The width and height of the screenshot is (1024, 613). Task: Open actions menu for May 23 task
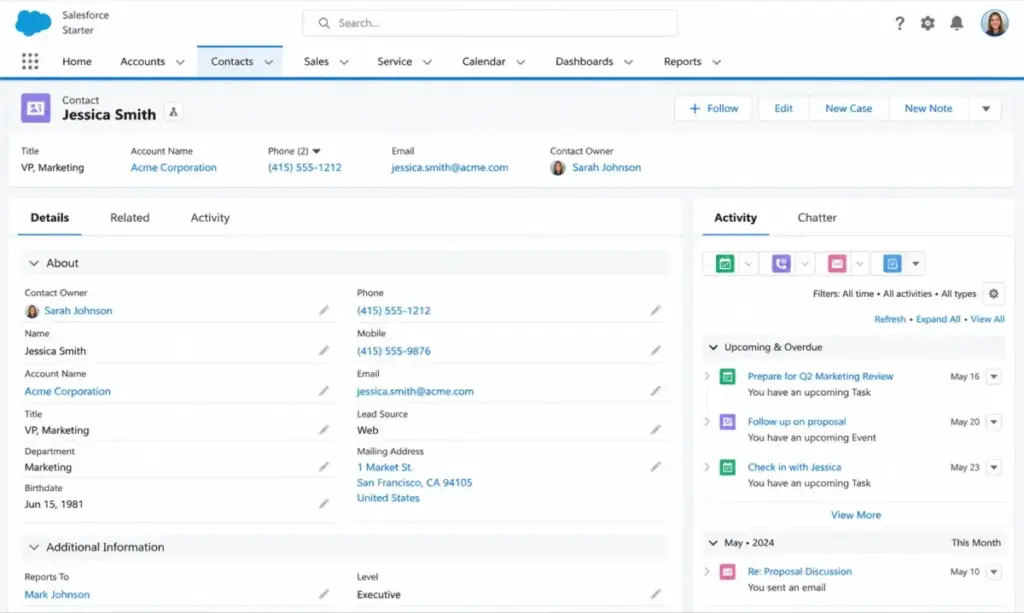(993, 467)
